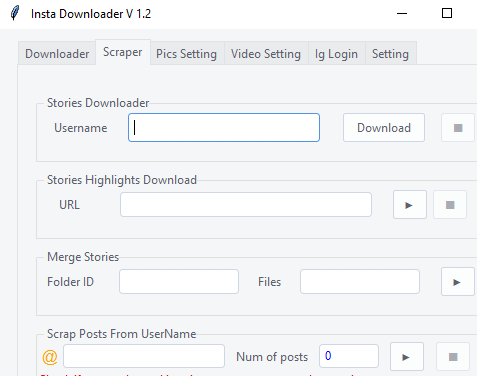Click the URL label
Screen dimensions: 477x376
[69, 205]
